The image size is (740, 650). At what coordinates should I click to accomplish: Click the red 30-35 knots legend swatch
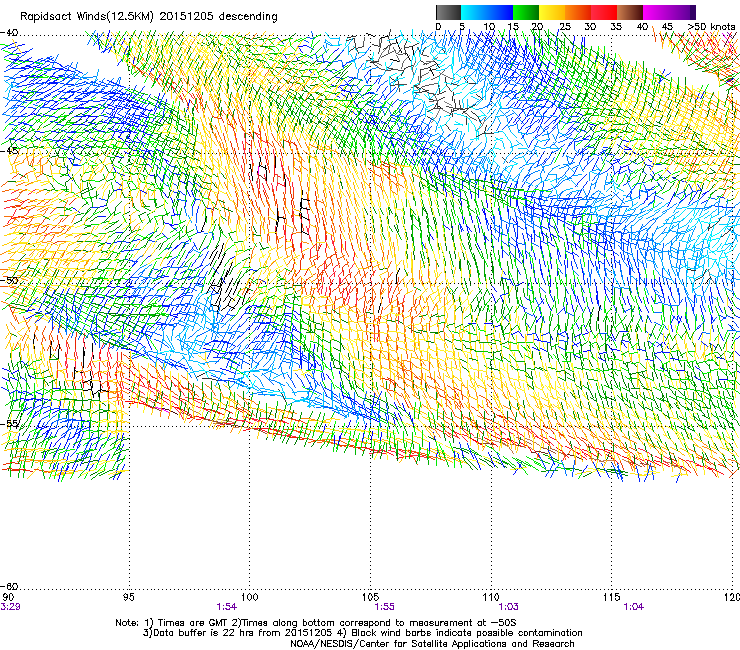pos(604,12)
